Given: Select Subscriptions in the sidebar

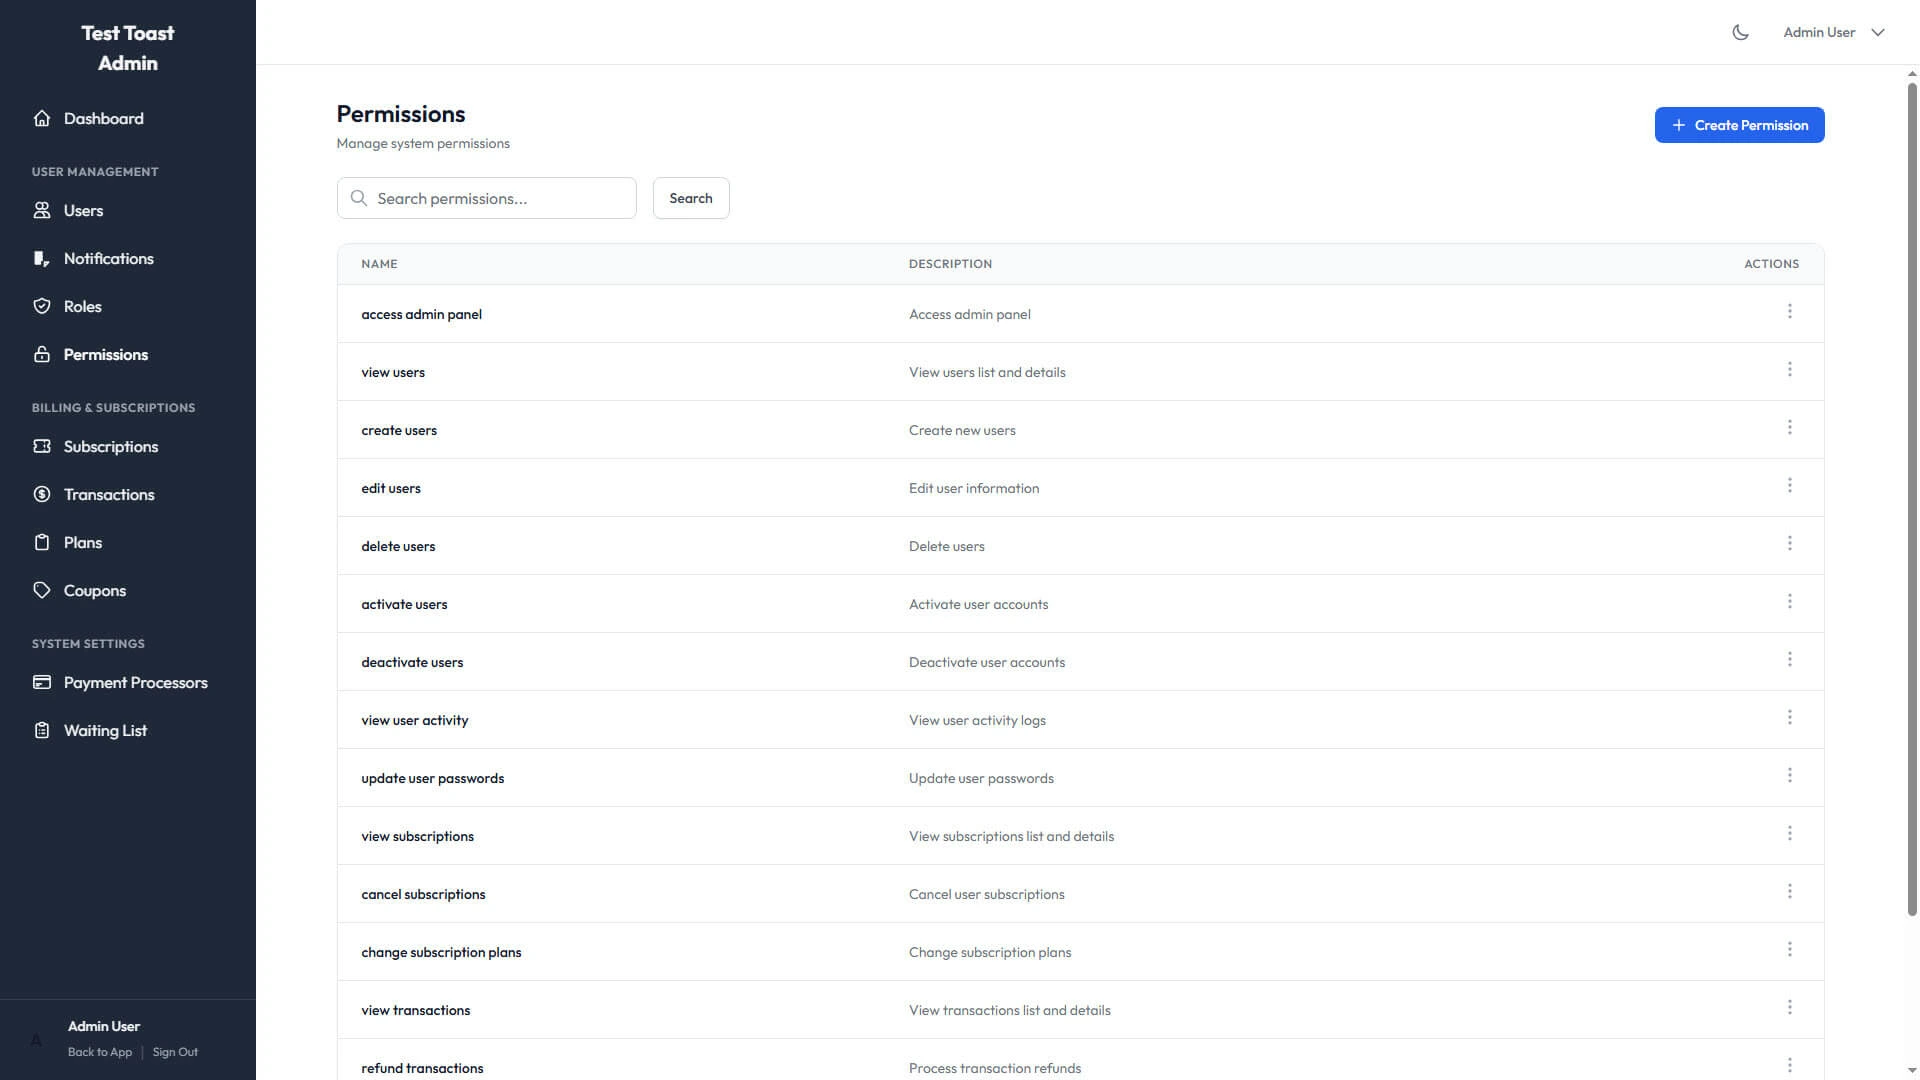Looking at the screenshot, I should click(x=110, y=446).
